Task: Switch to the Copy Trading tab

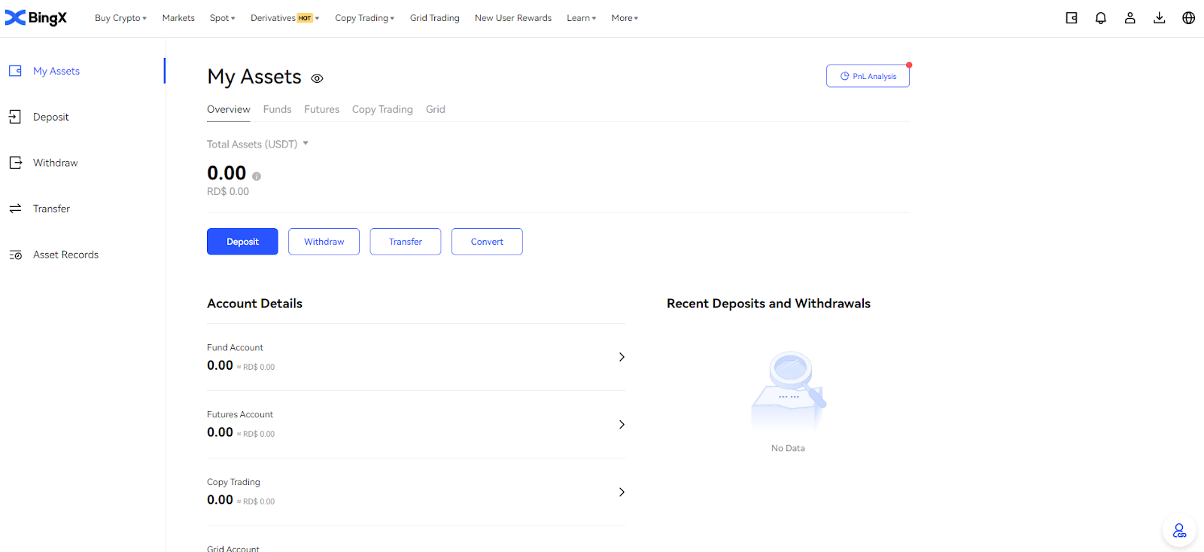Action: pyautogui.click(x=382, y=109)
